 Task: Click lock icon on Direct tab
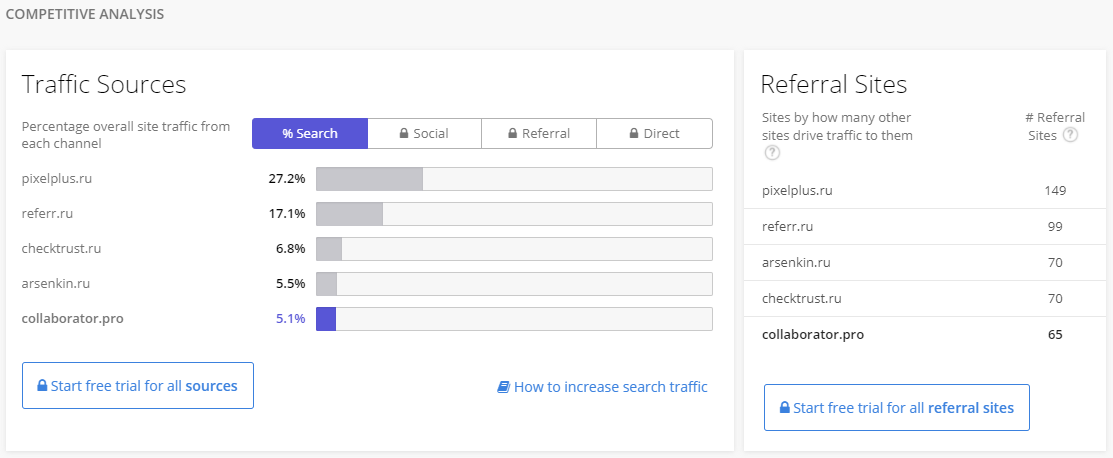(x=634, y=134)
